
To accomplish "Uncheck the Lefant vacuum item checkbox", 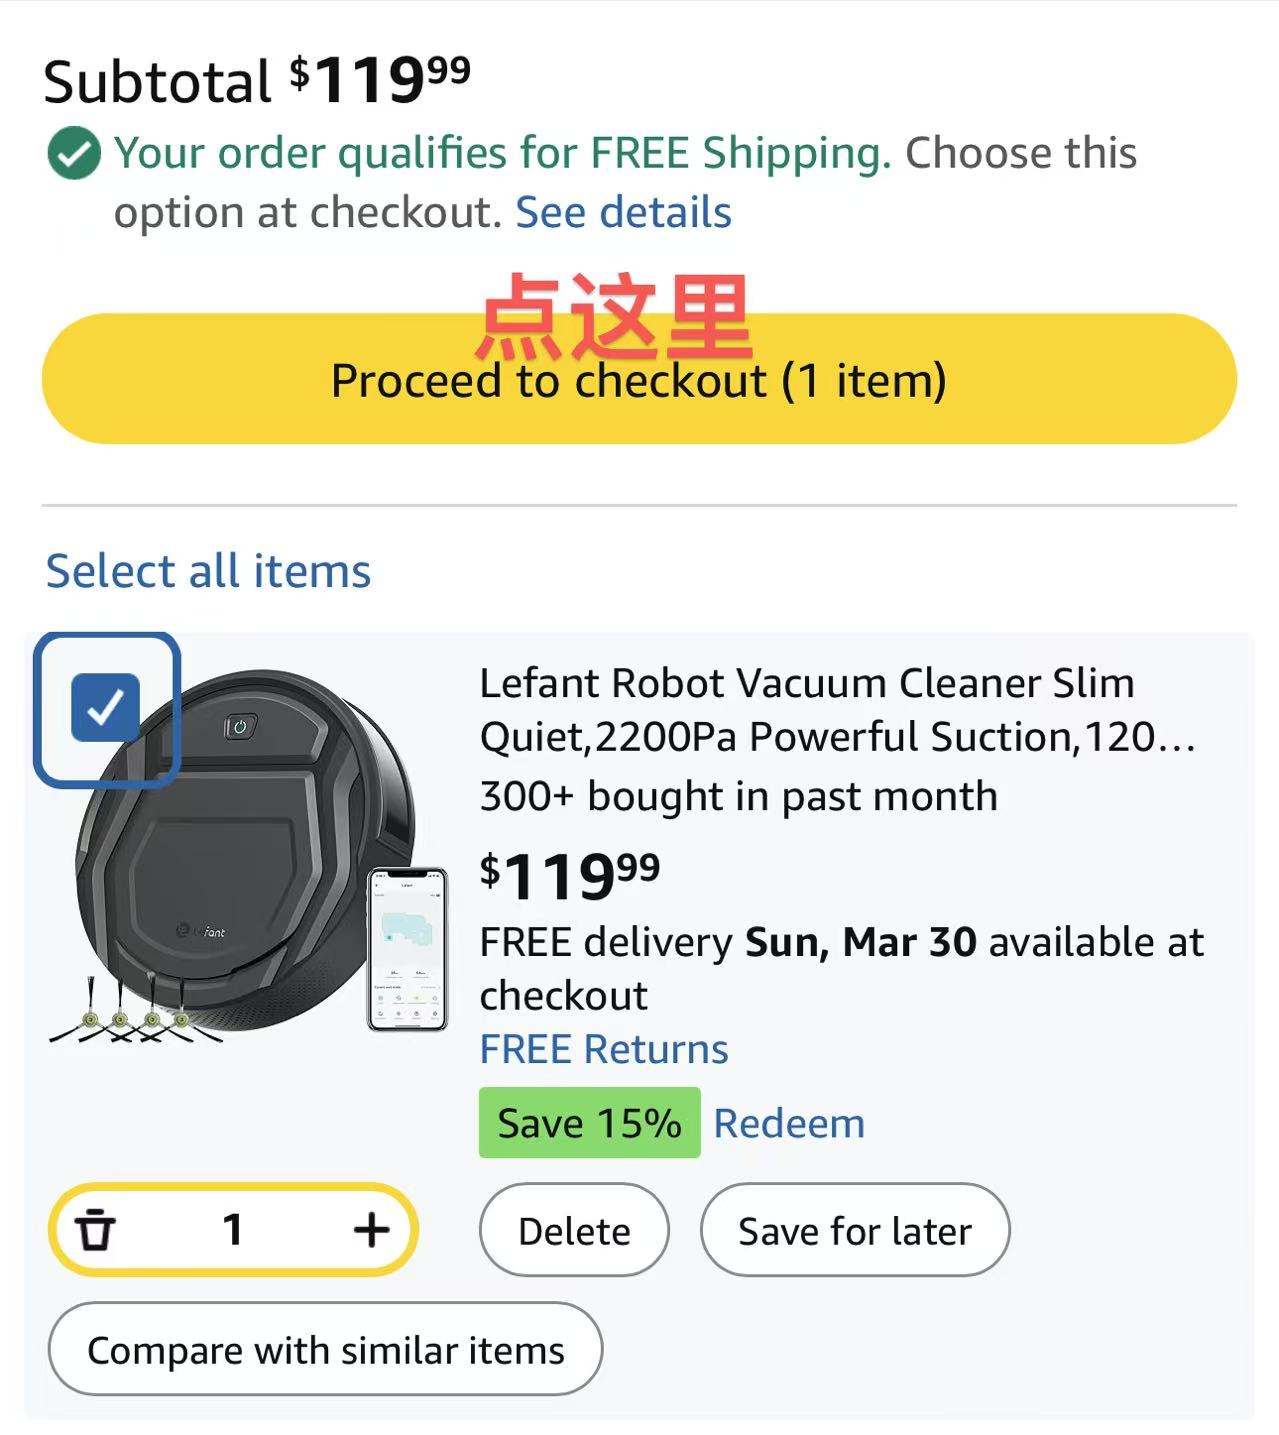I will click(105, 708).
